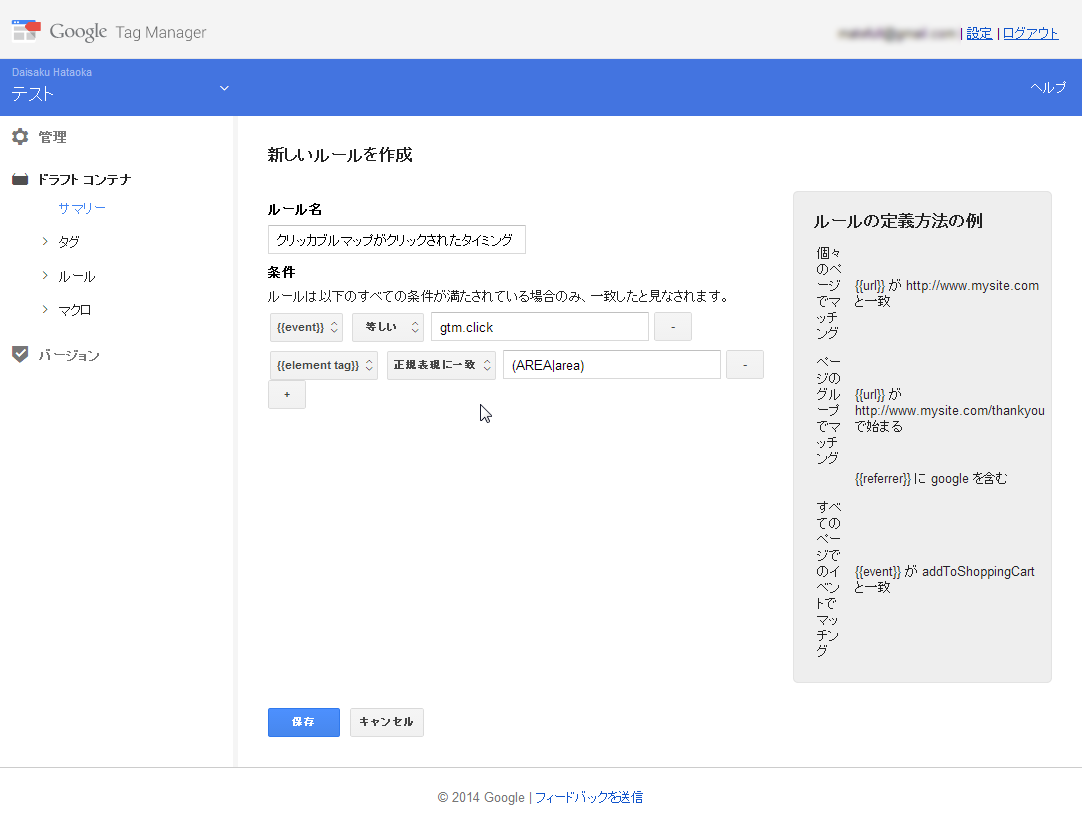The width and height of the screenshot is (1082, 815).
Task: Click the © 2014 Google footer text
Action: click(481, 797)
